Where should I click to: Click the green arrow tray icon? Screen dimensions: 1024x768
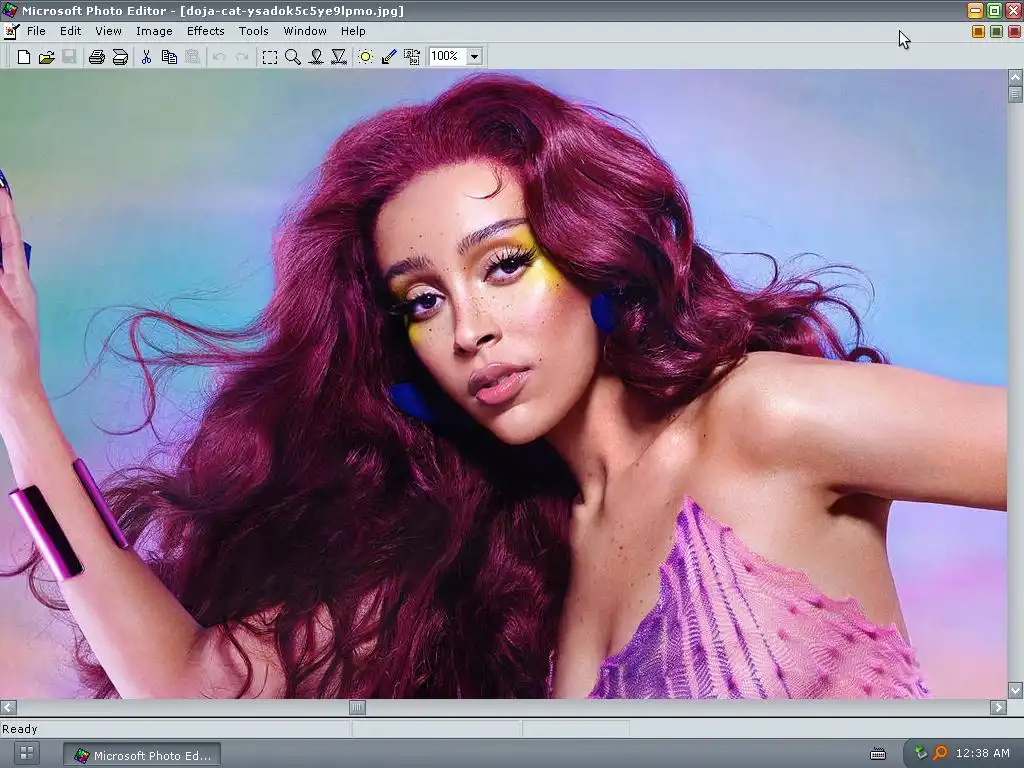(921, 753)
